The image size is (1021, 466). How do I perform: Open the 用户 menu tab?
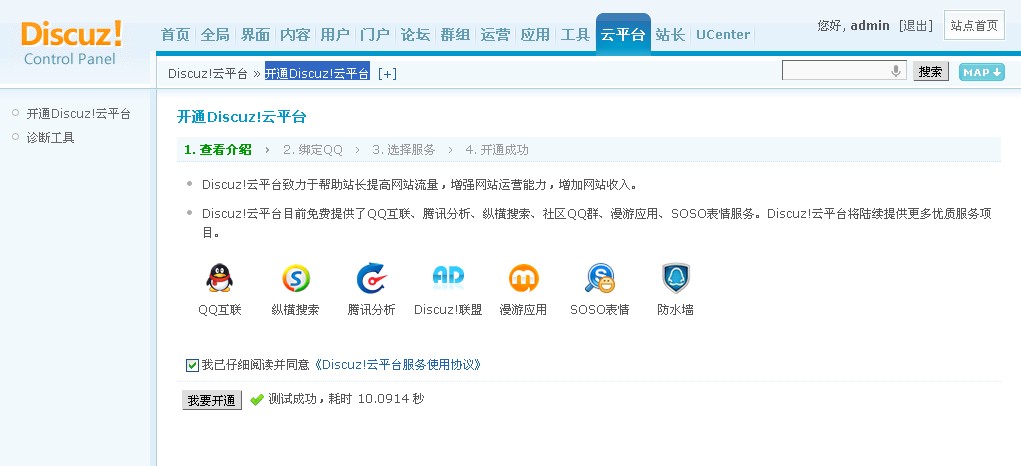click(x=335, y=34)
